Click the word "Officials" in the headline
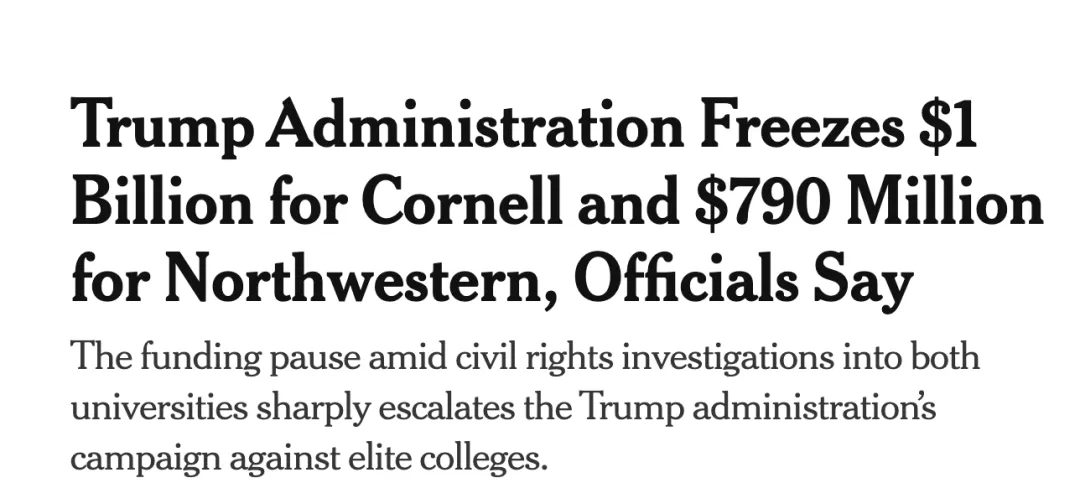 [686, 278]
